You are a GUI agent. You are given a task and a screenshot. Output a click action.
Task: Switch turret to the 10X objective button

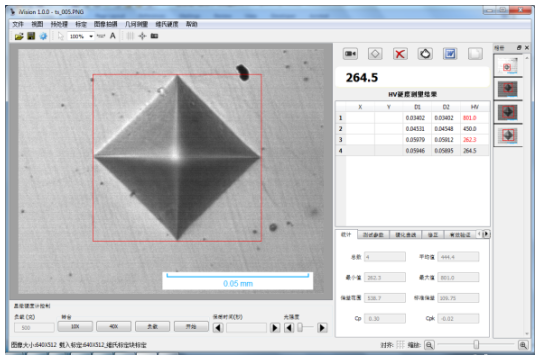pos(75,326)
